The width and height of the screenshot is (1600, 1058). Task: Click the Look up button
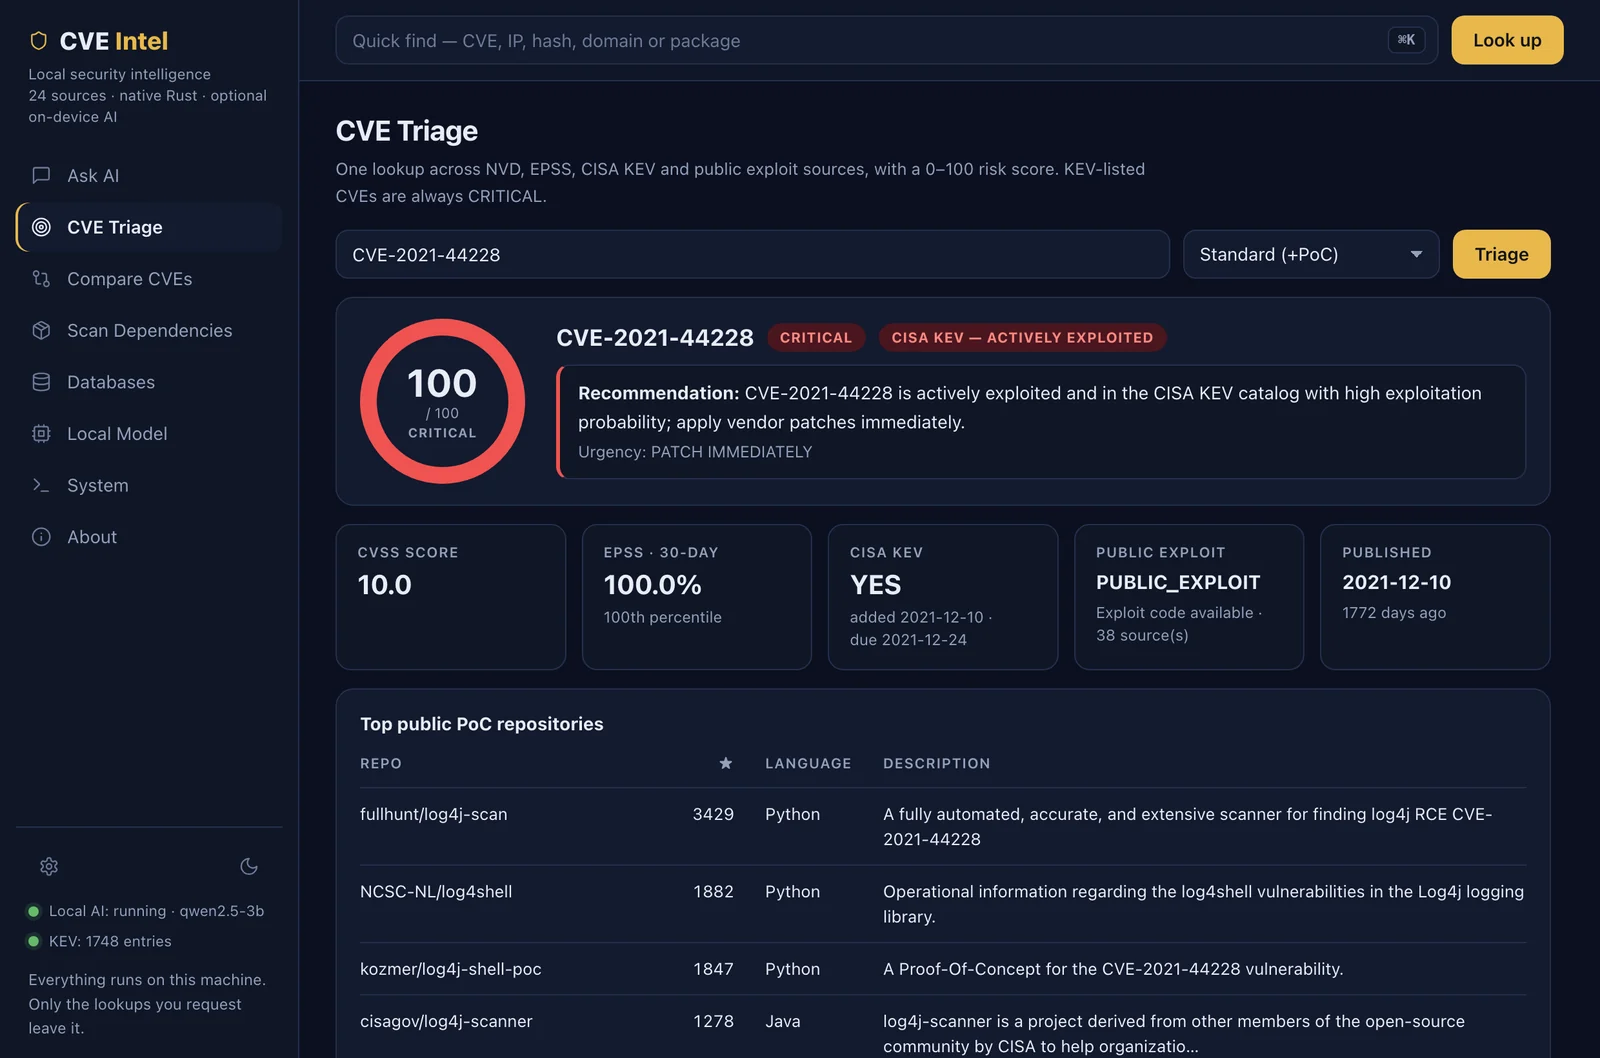click(1507, 40)
